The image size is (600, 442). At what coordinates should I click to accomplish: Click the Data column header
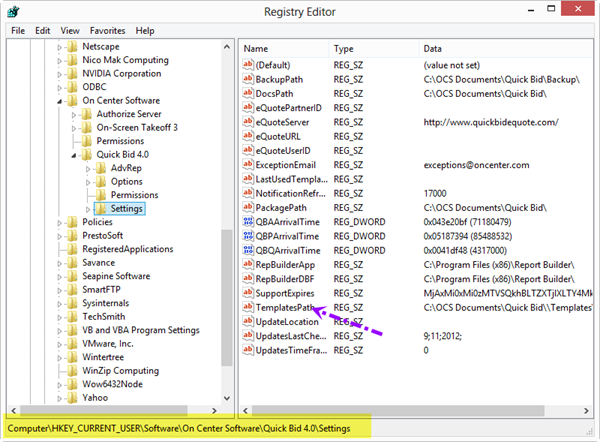(x=506, y=49)
